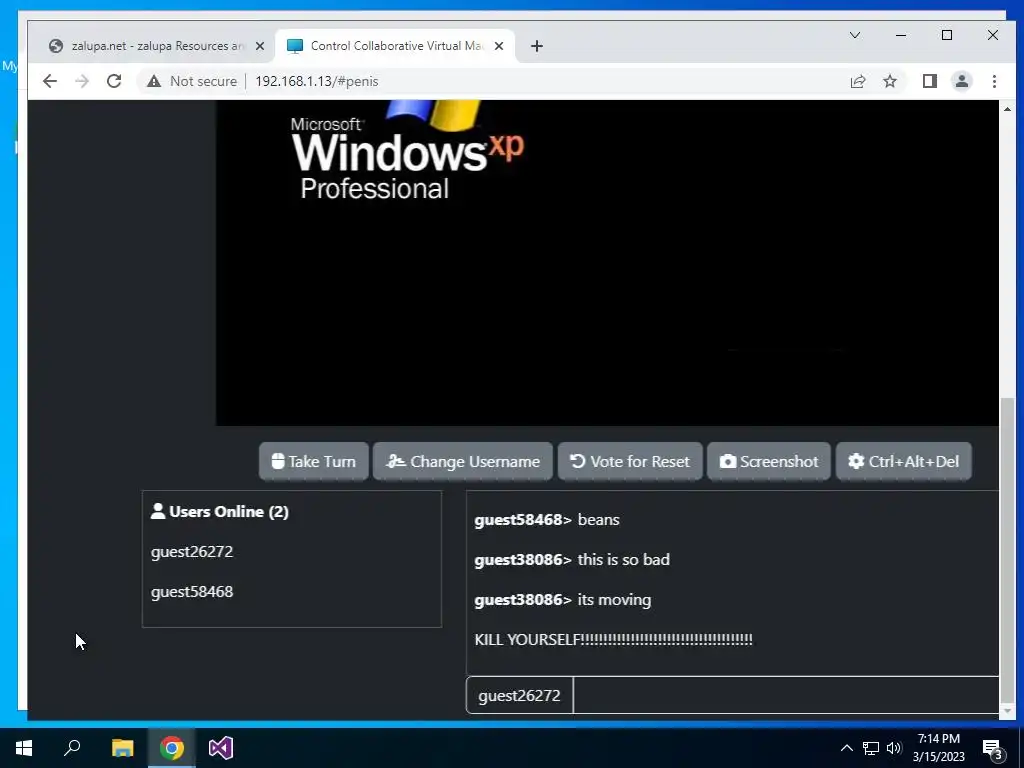Image resolution: width=1024 pixels, height=768 pixels.
Task: Go back with the browser back arrow
Action: click(x=50, y=81)
